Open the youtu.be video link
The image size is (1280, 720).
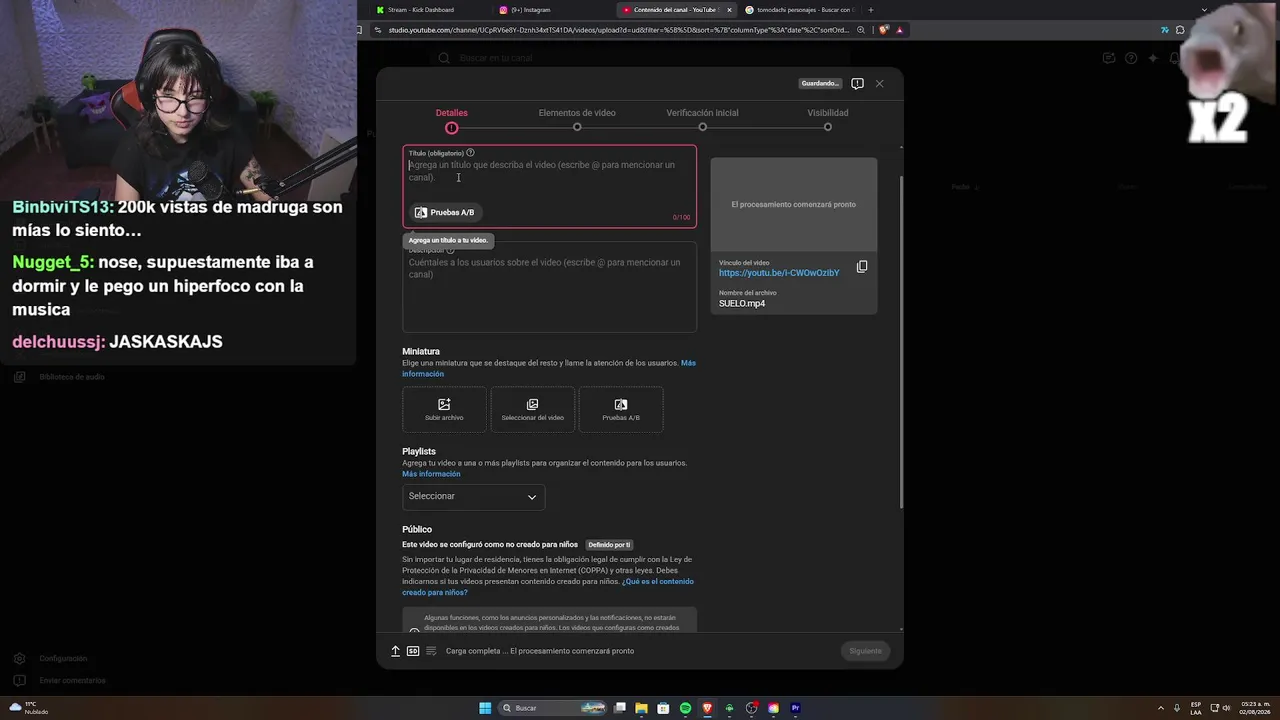(779, 273)
